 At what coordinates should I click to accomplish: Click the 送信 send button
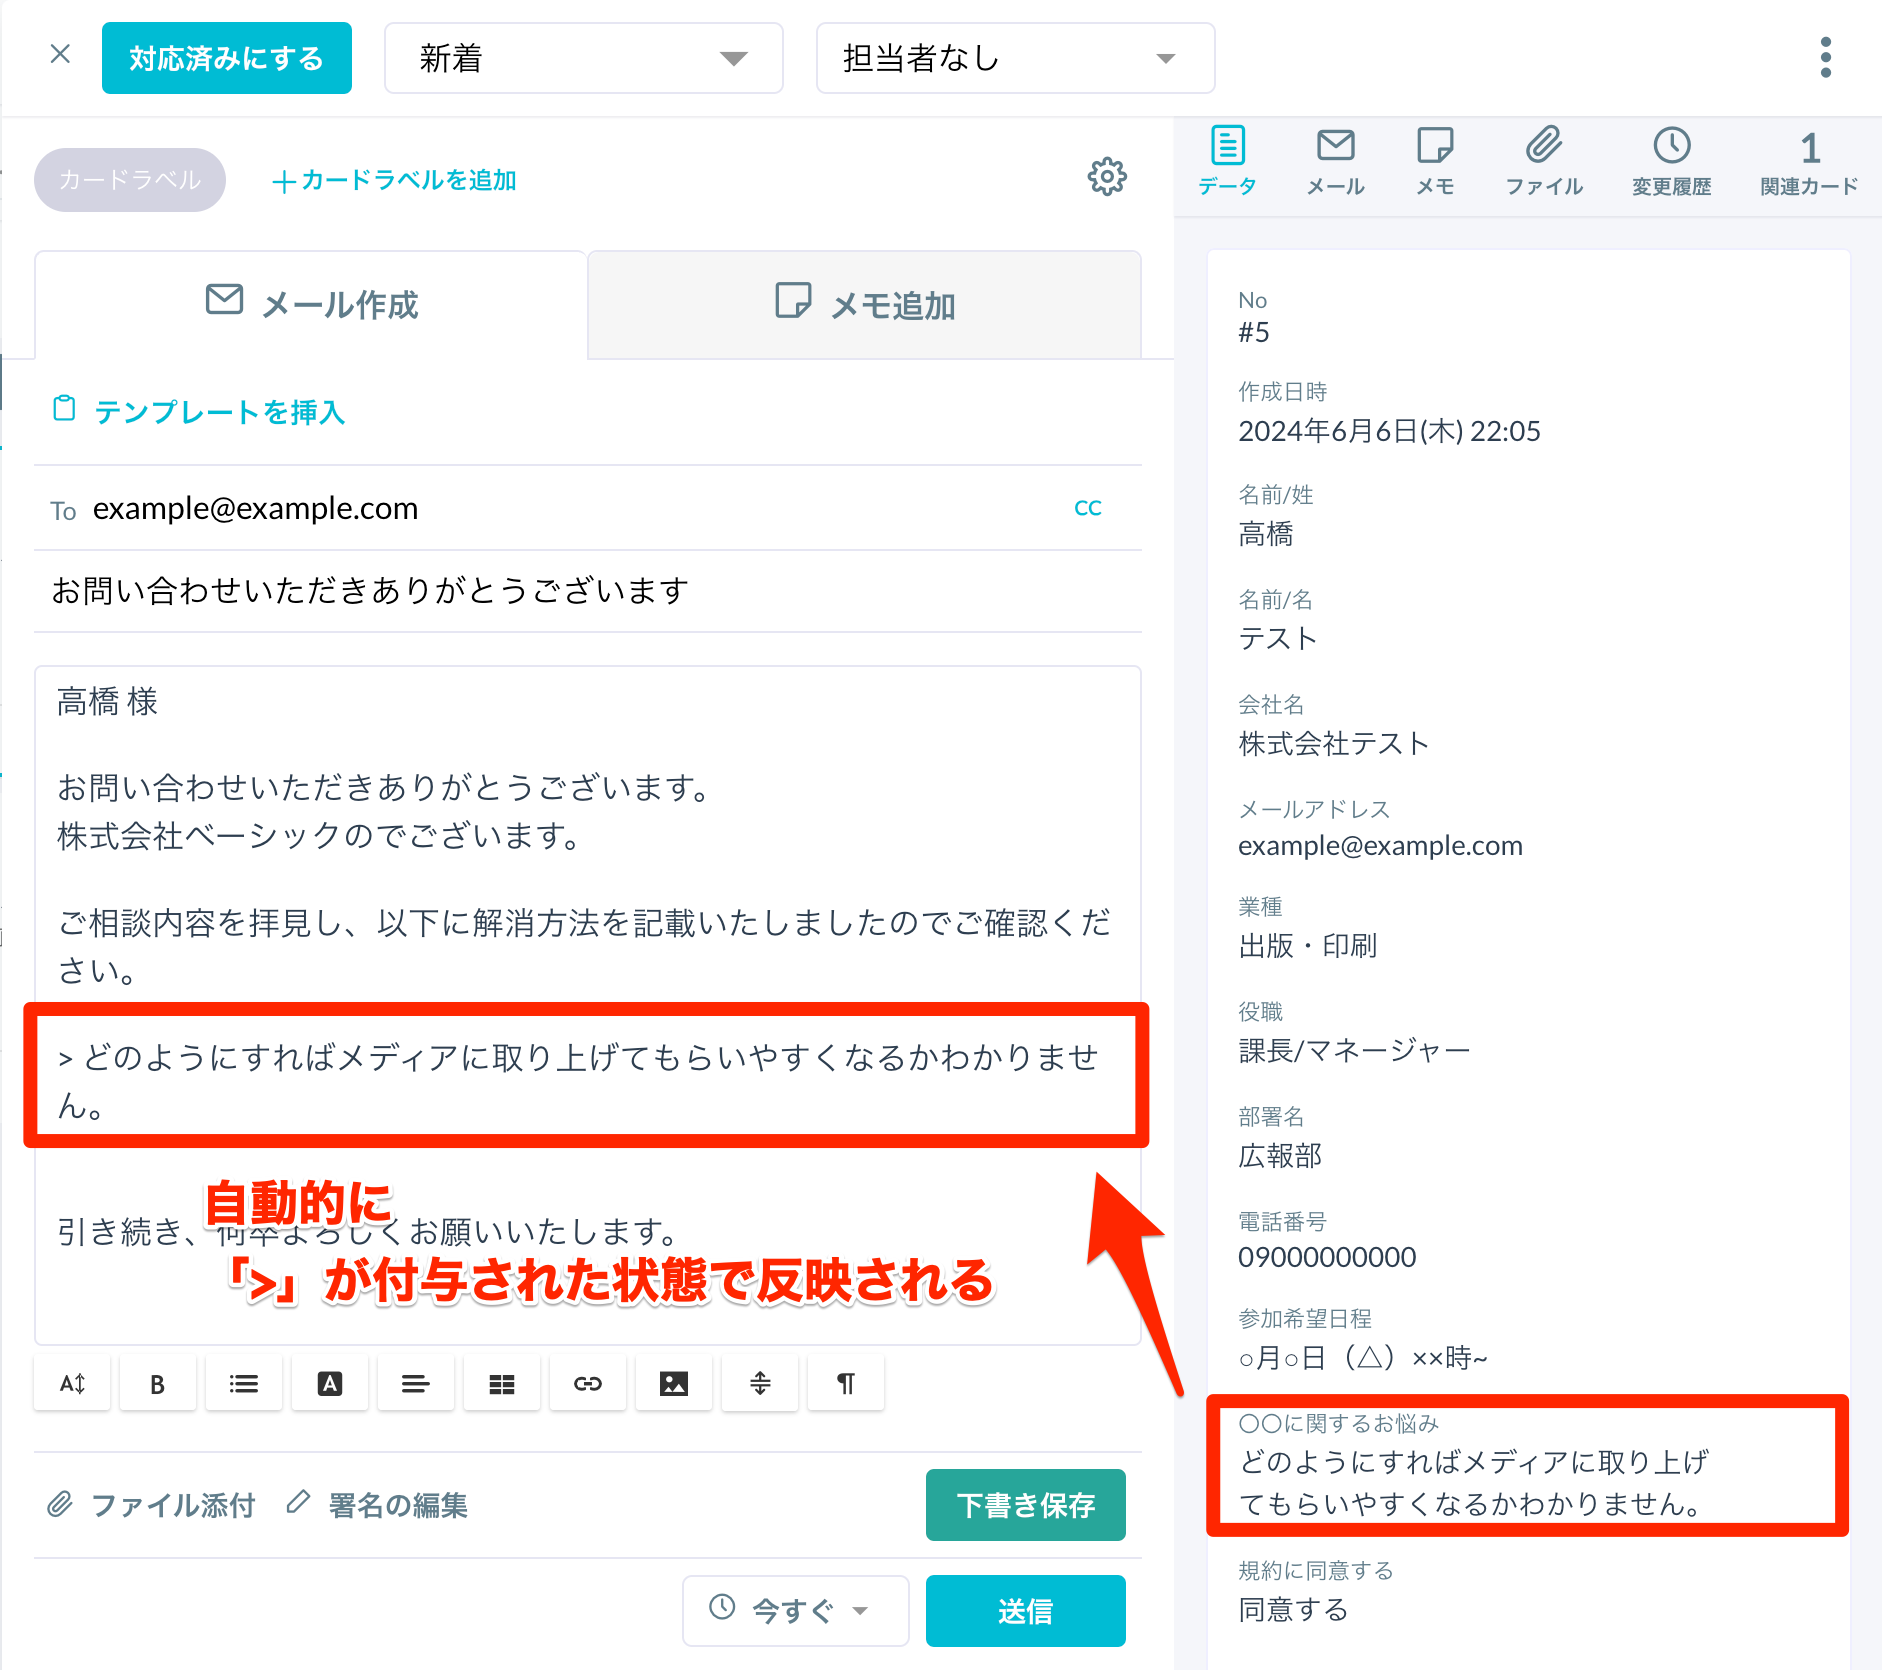tap(1025, 1611)
